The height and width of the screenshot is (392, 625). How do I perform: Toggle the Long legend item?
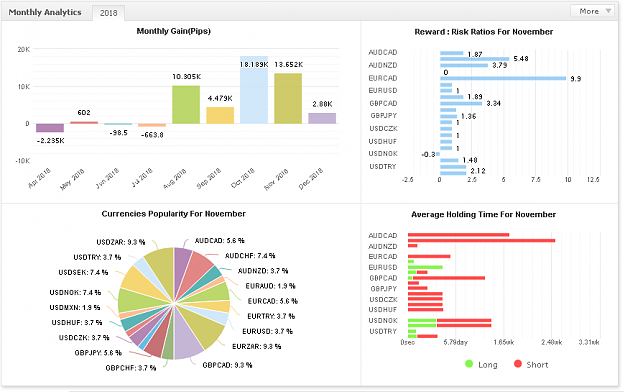tap(482, 364)
